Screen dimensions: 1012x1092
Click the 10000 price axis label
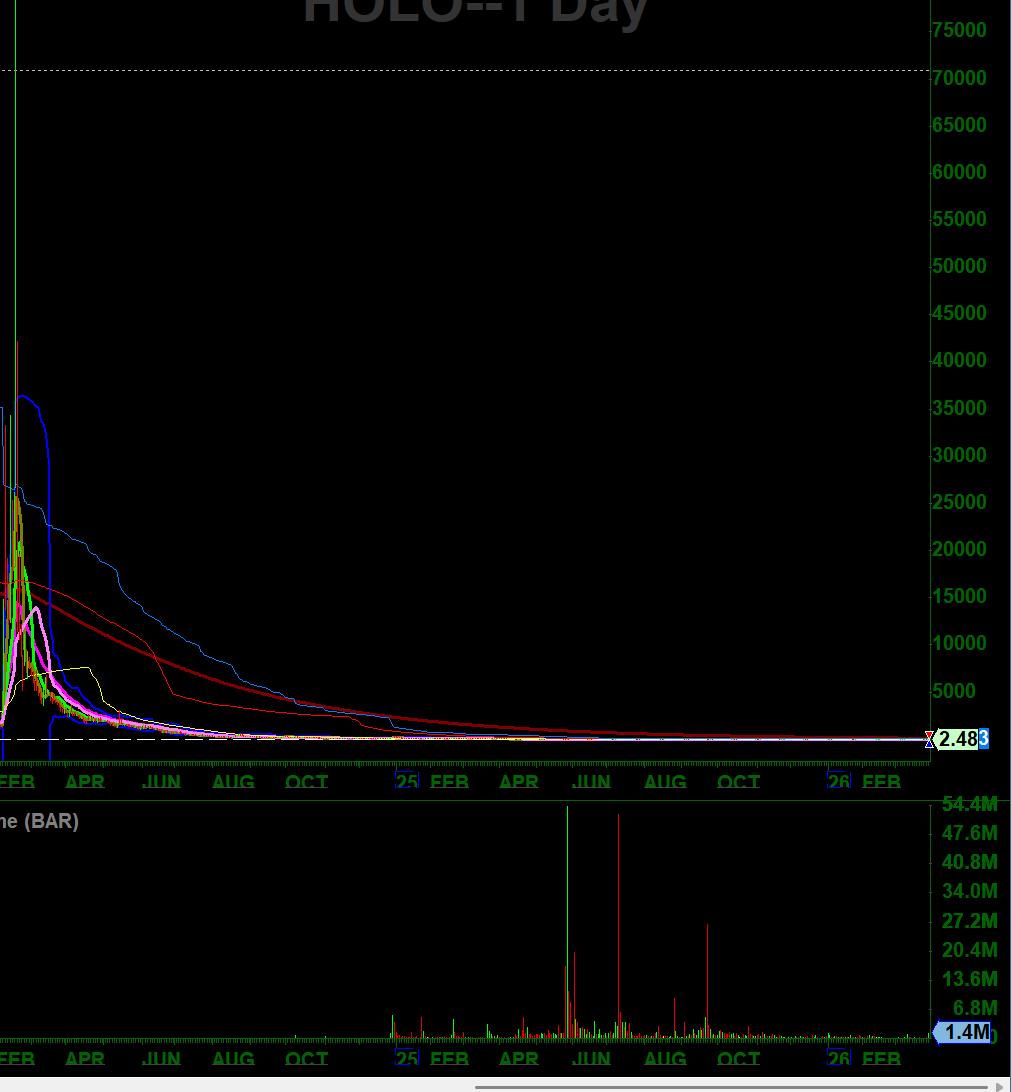pyautogui.click(x=959, y=643)
